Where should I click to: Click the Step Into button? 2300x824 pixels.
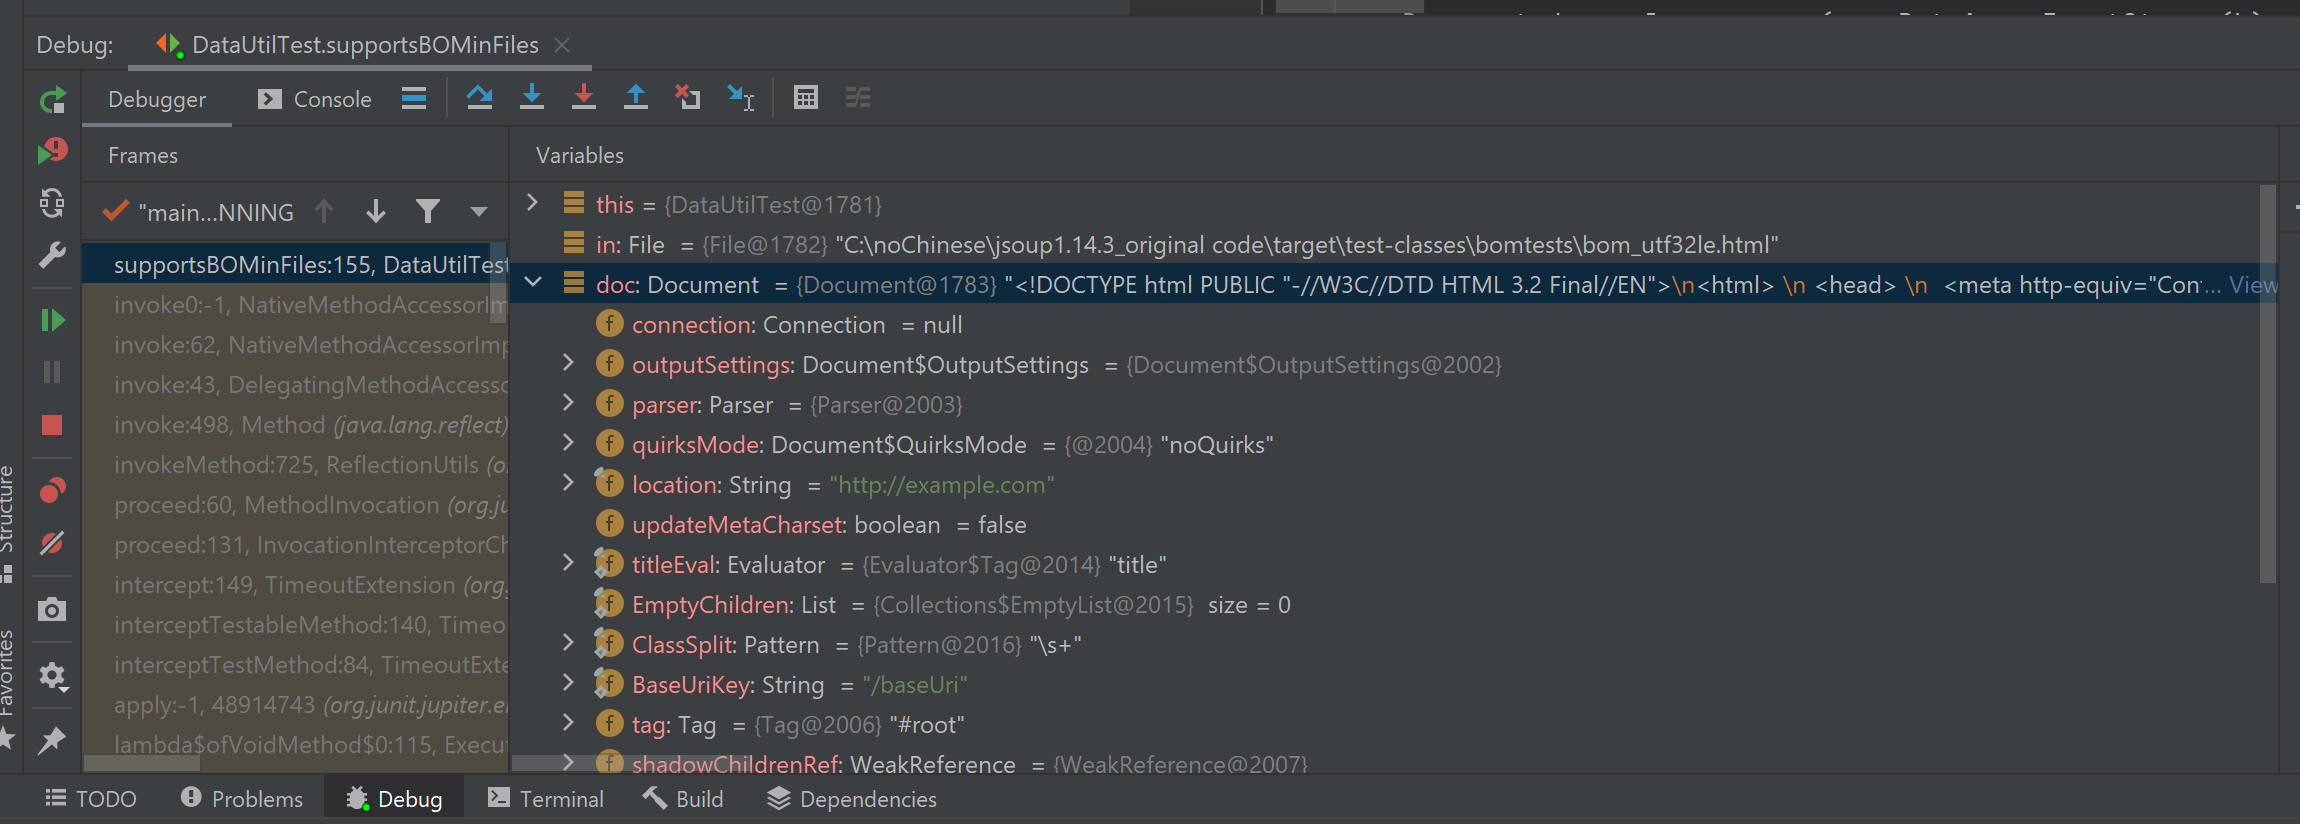tap(532, 97)
